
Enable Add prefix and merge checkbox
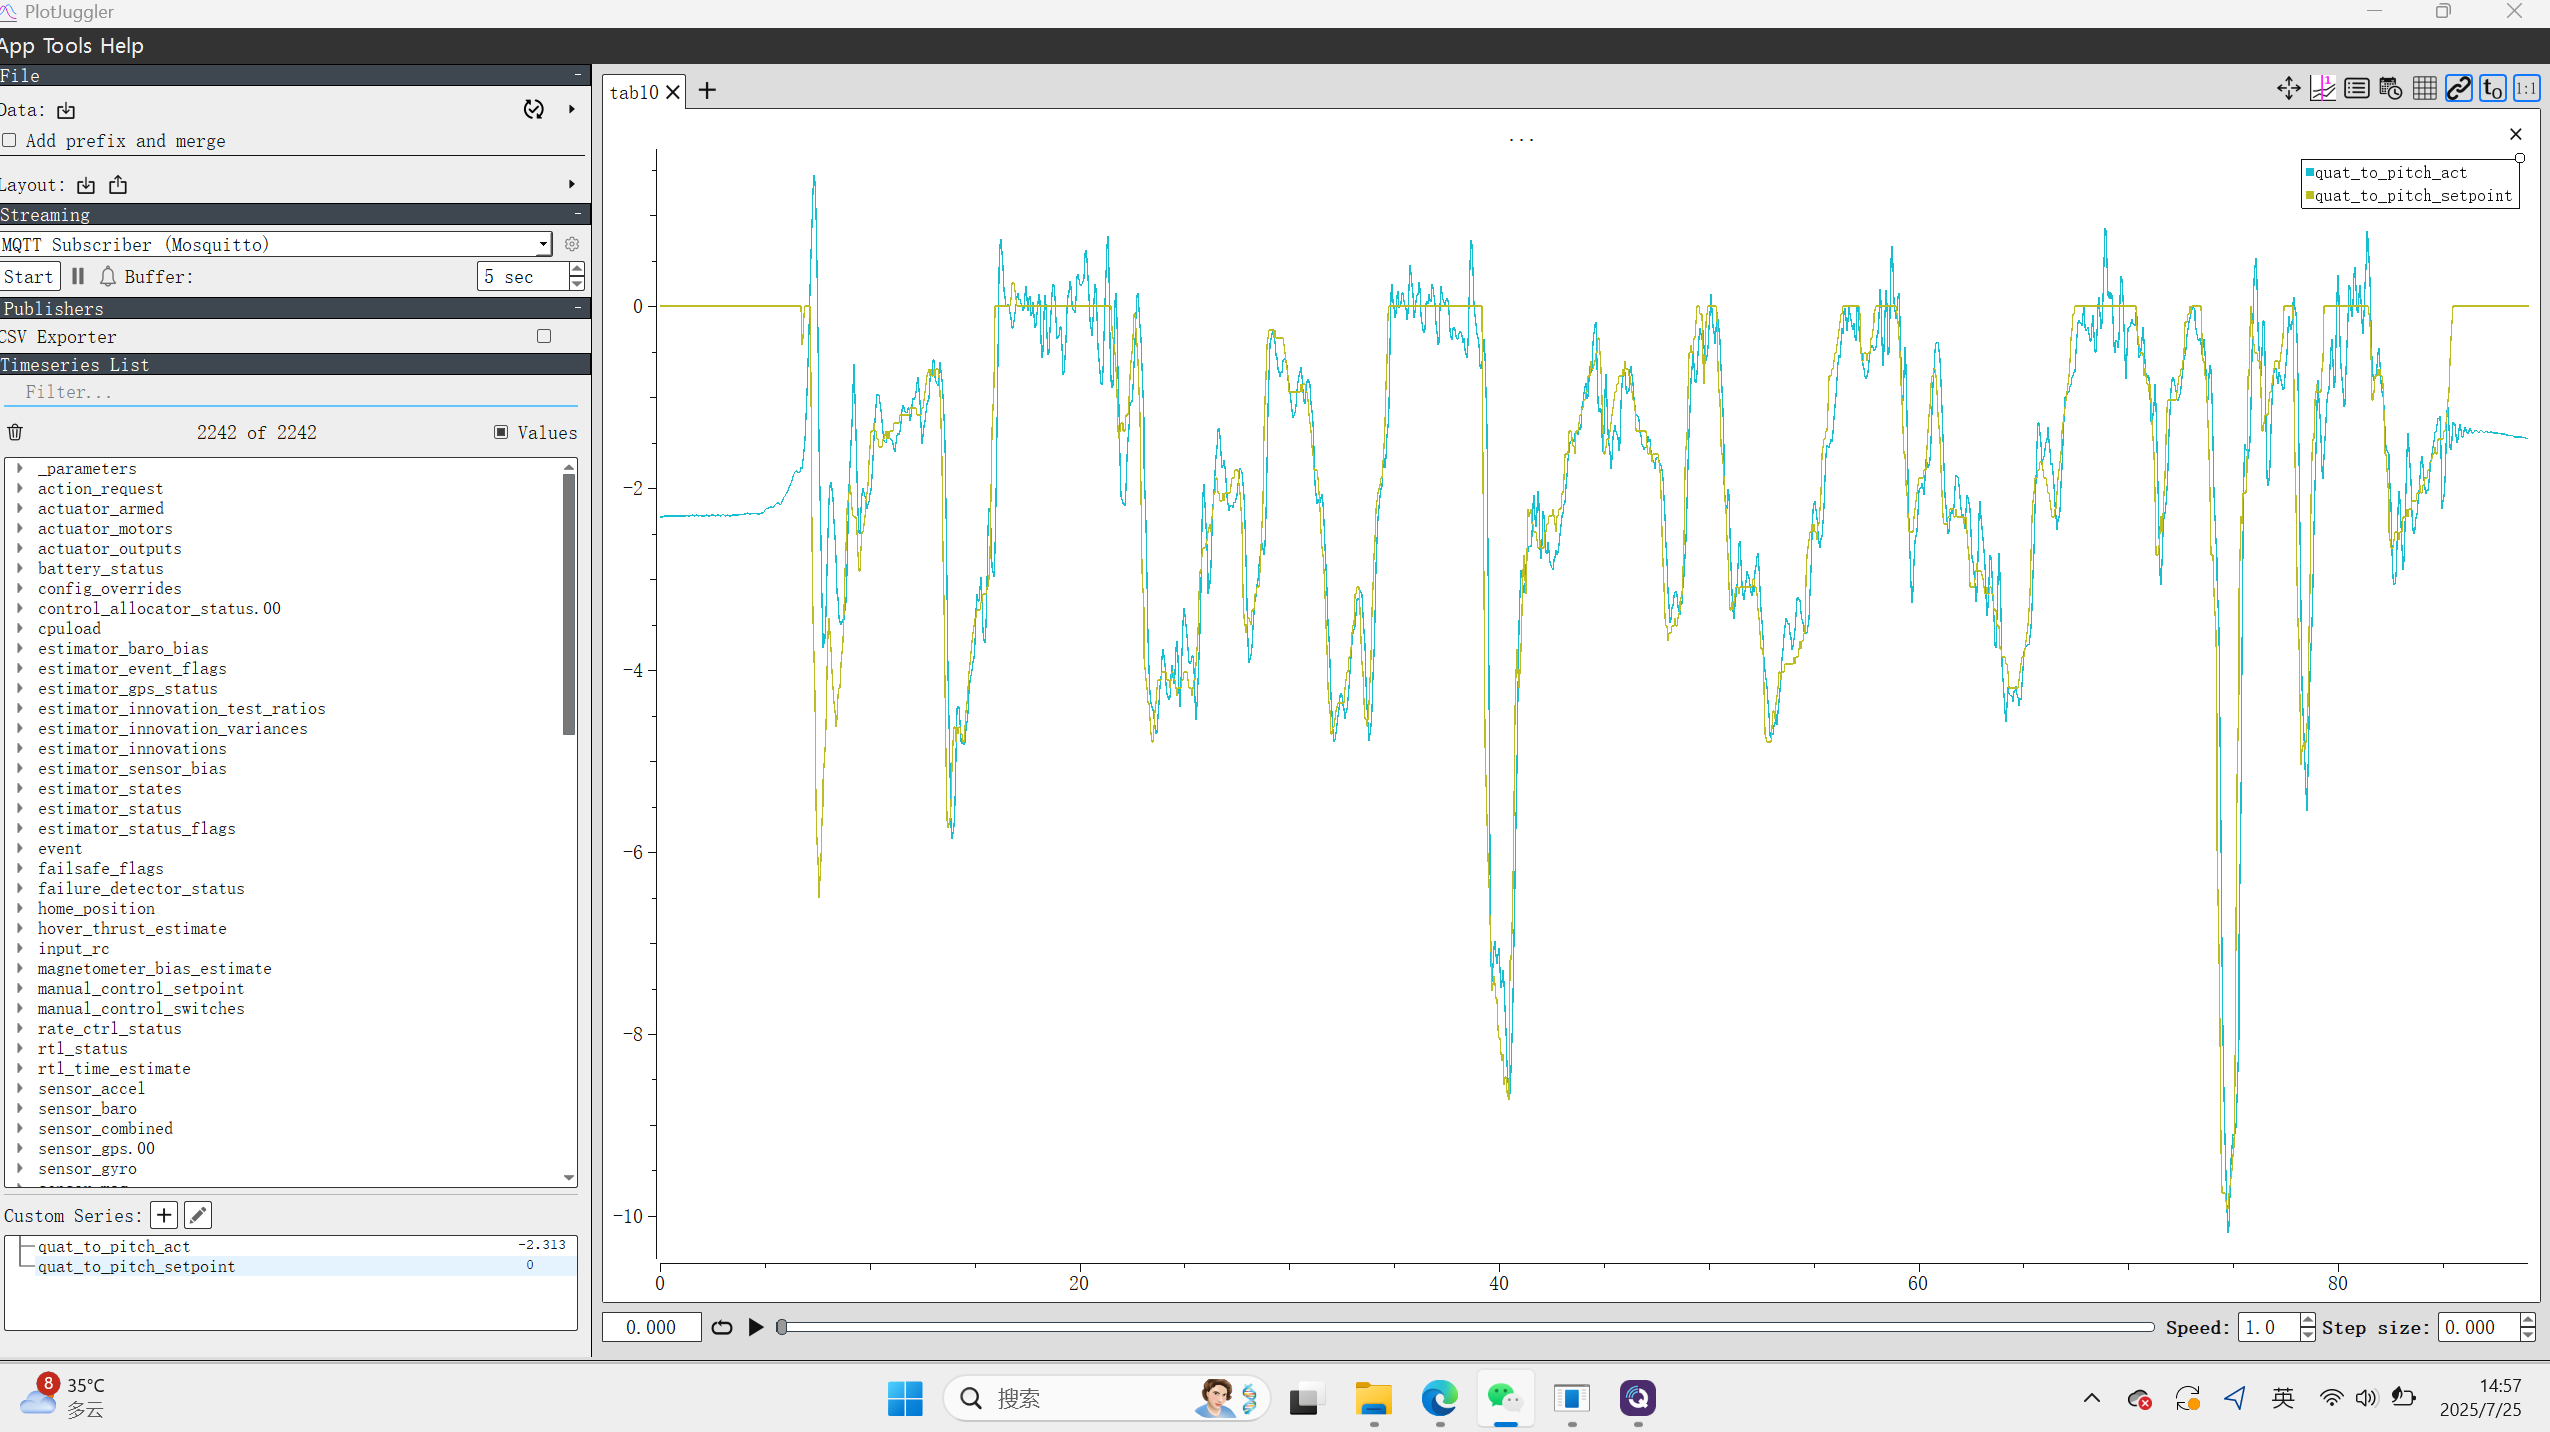[9, 140]
